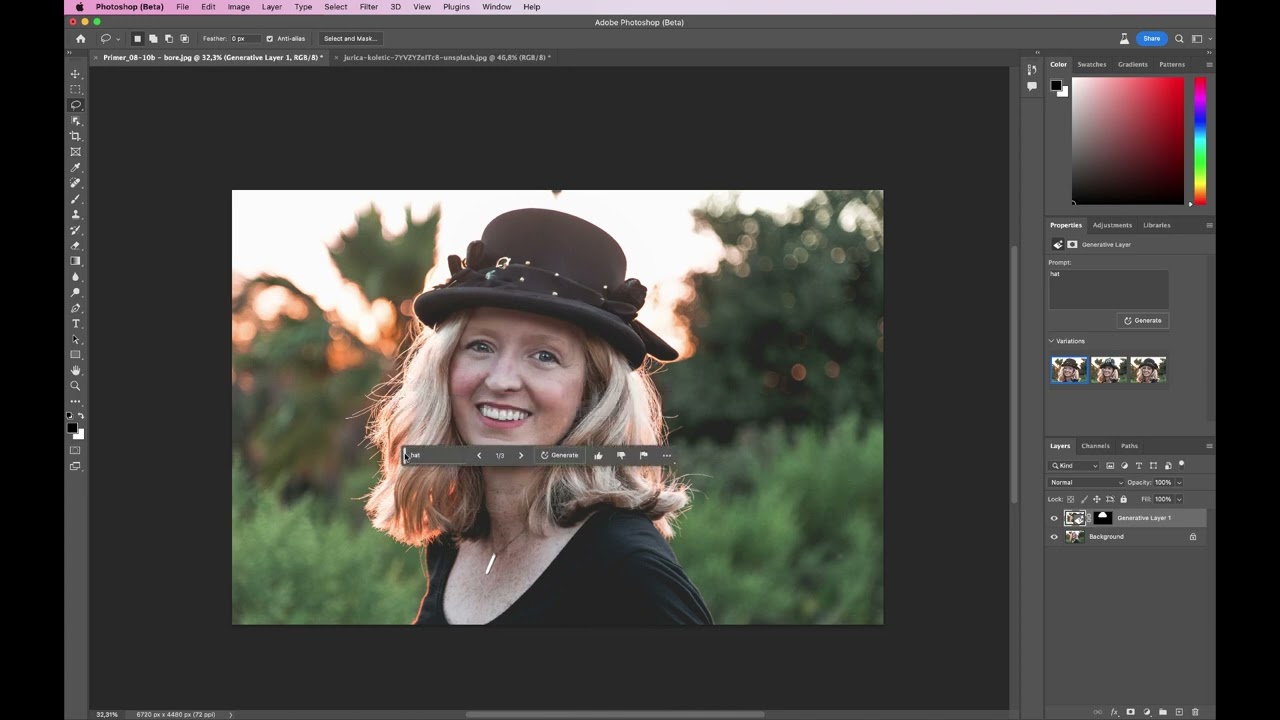The height and width of the screenshot is (720, 1280).
Task: Select the Rectangular Marquee tool
Action: tap(75, 89)
